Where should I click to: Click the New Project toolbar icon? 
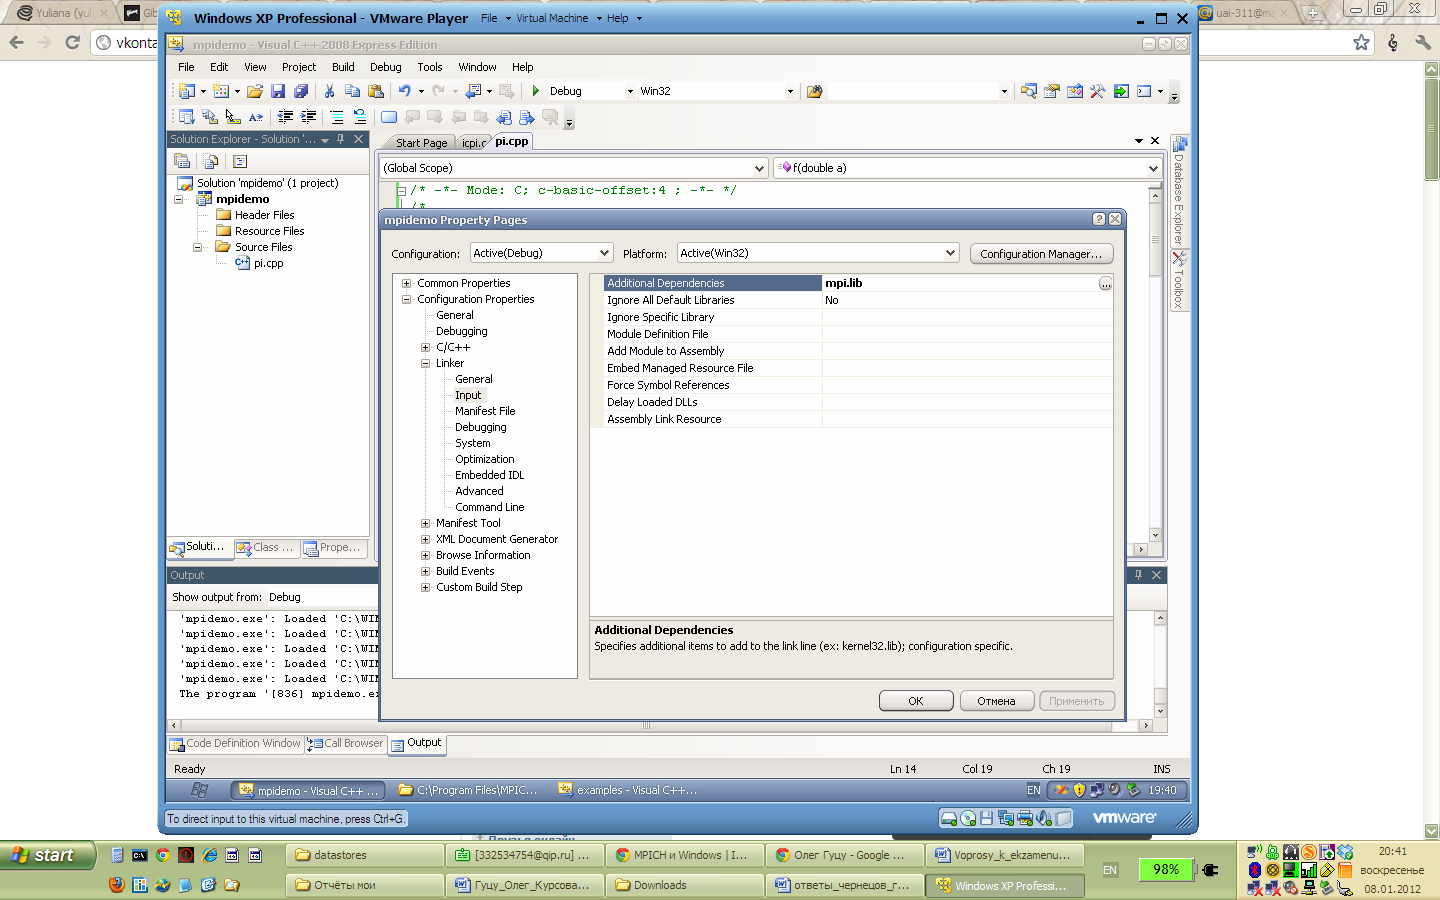(187, 91)
